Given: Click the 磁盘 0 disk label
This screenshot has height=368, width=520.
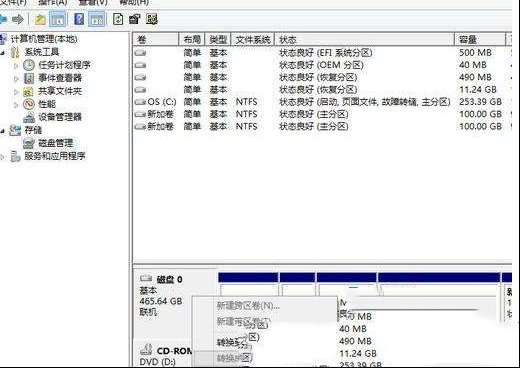Looking at the screenshot, I should [x=169, y=279].
